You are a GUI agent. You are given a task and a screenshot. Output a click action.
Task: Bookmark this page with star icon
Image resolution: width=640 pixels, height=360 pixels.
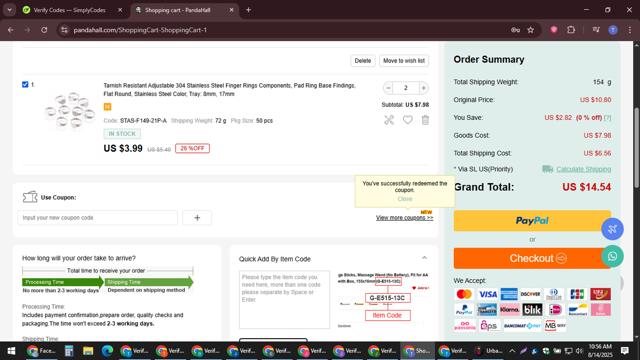[531, 30]
